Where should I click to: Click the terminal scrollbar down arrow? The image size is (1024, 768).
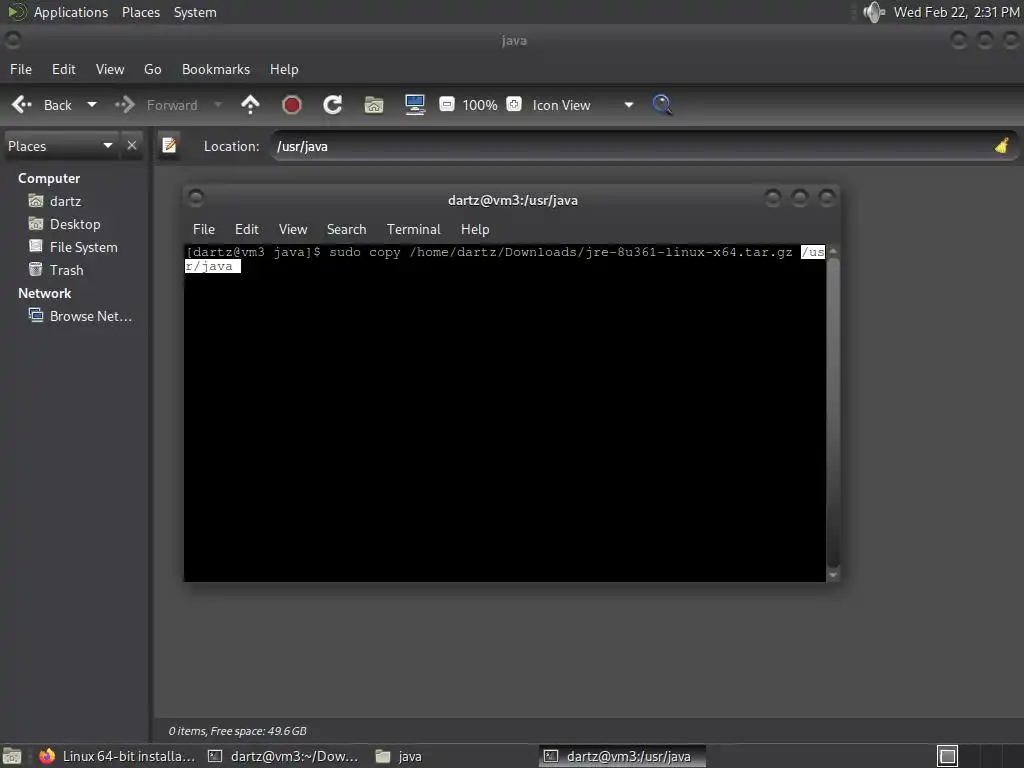point(833,575)
